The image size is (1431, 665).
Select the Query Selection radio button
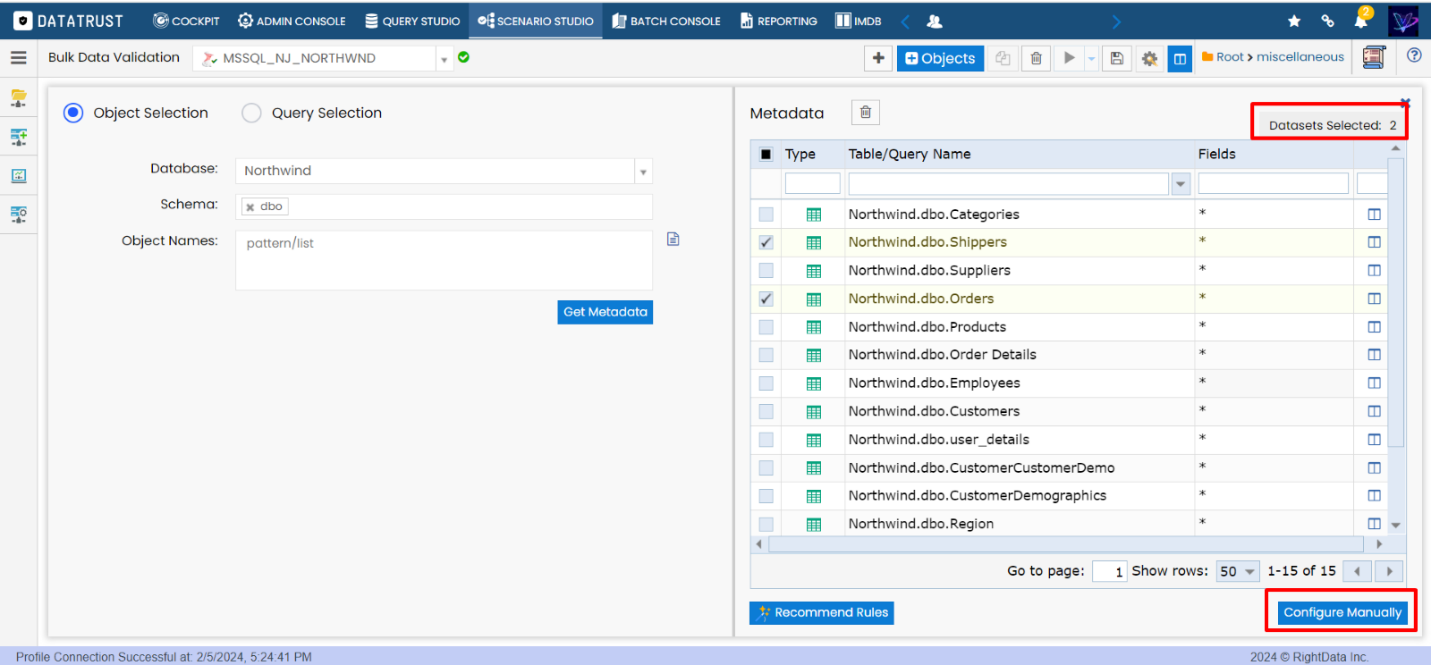(x=252, y=113)
